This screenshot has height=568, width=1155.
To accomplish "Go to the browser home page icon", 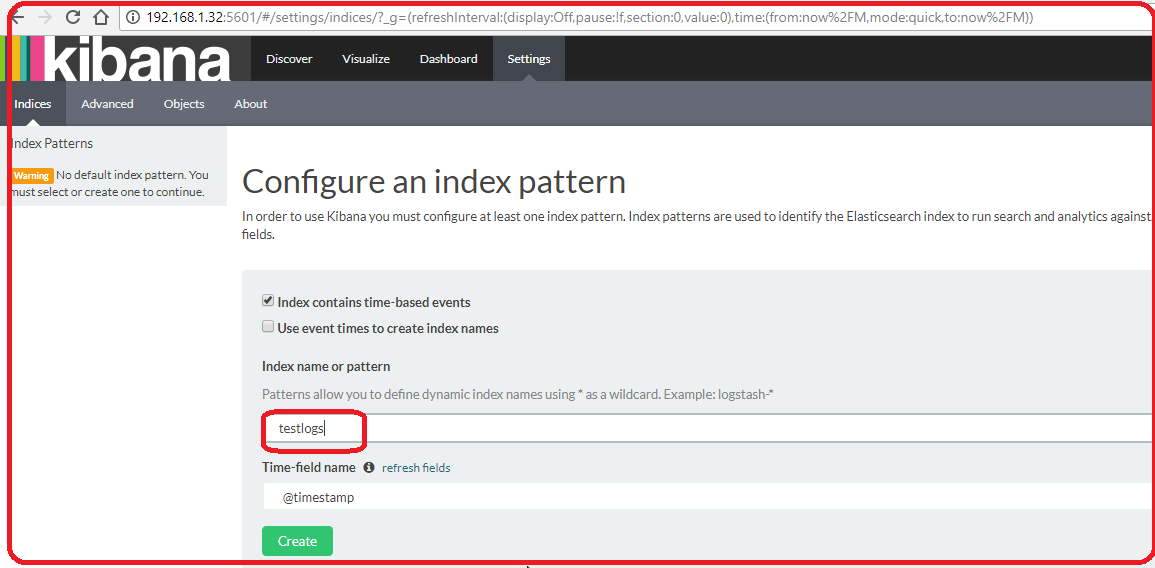I will (101, 16).
